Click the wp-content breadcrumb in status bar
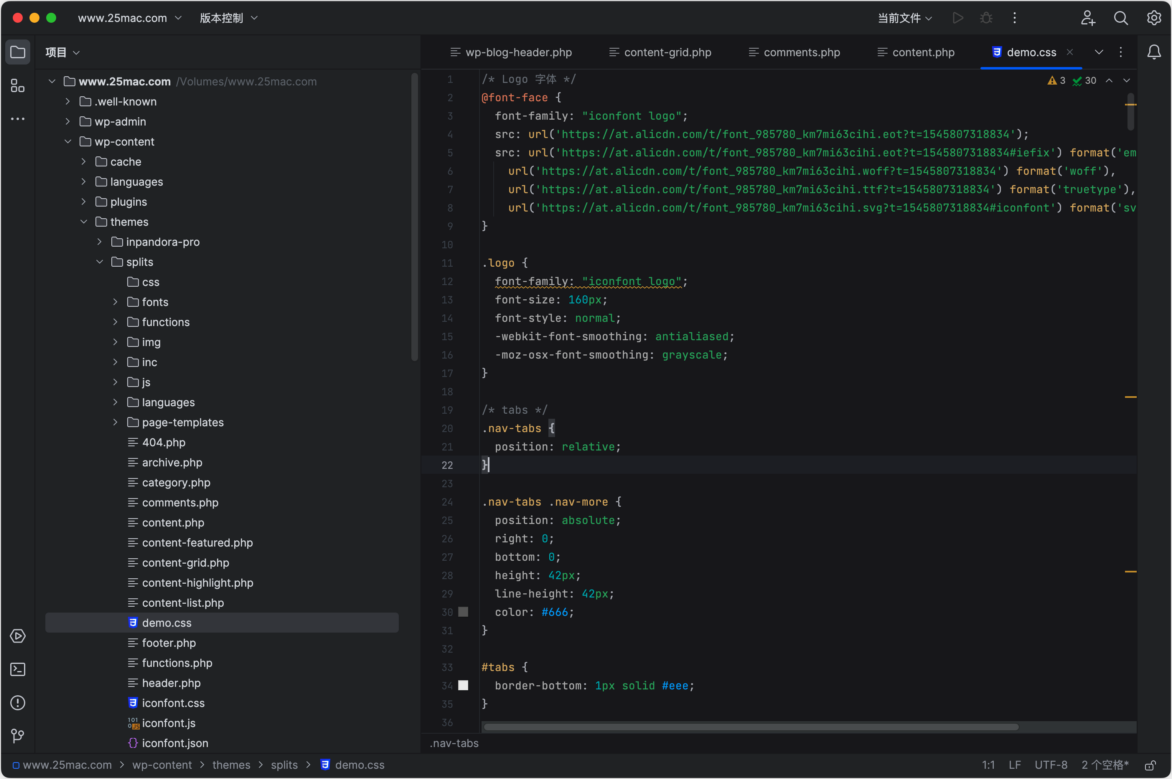This screenshot has height=779, width=1172. [162, 766]
